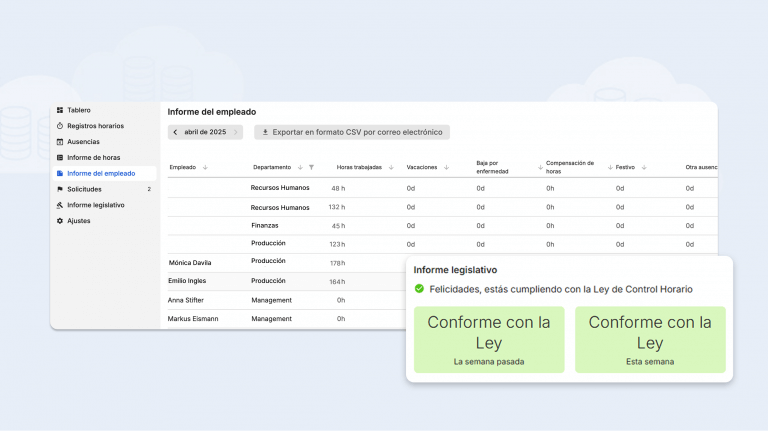Viewport: 768px width, 431px height.
Task: Open Informe de horas in sidebar
Action: pos(104,158)
